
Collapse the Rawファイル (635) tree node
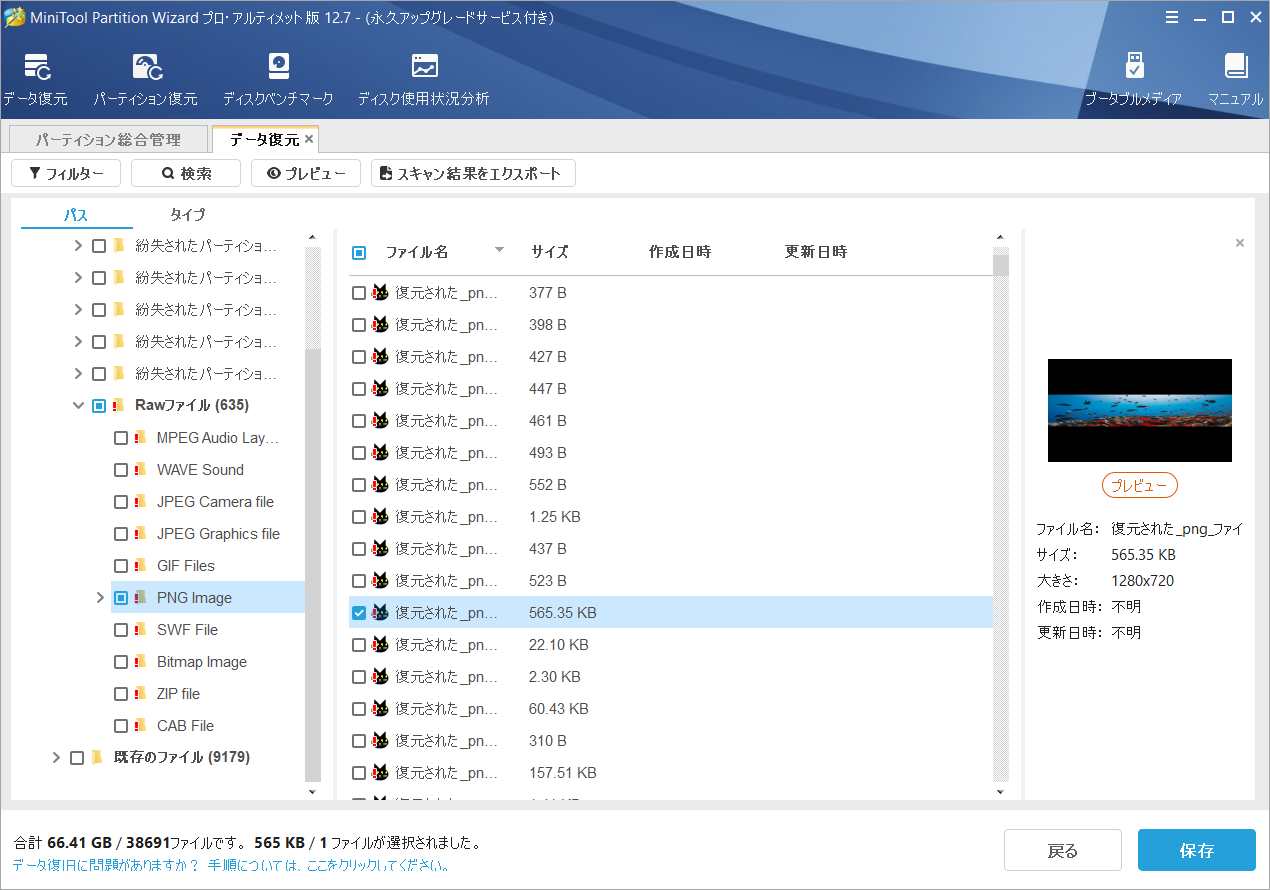(x=78, y=406)
